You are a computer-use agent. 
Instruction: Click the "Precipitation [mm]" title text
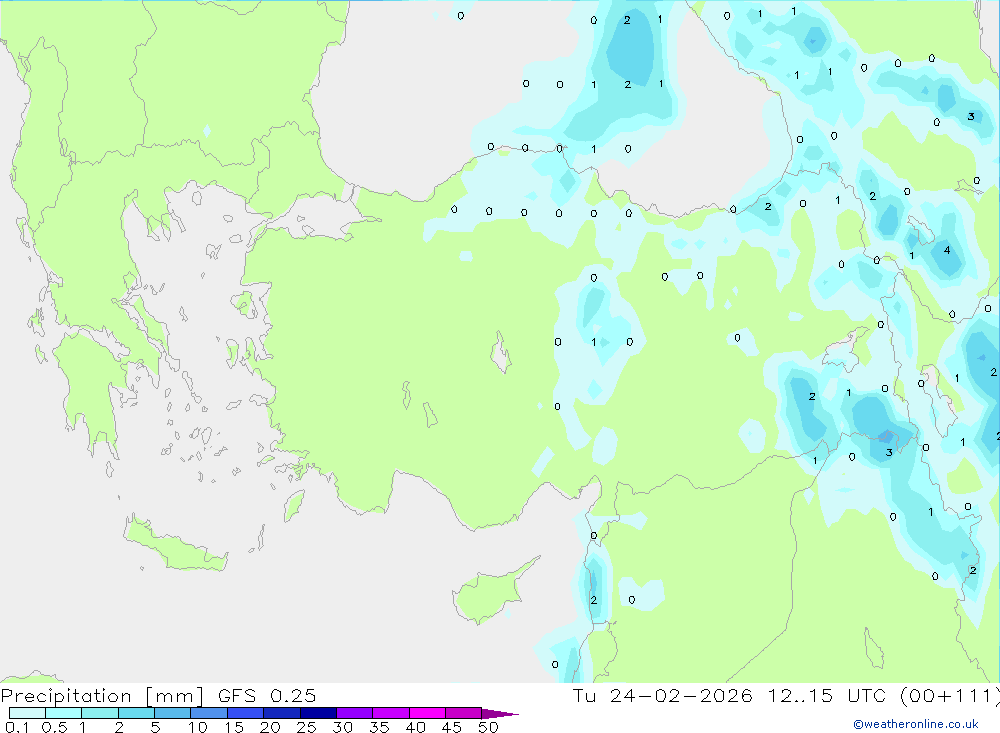tap(102, 696)
